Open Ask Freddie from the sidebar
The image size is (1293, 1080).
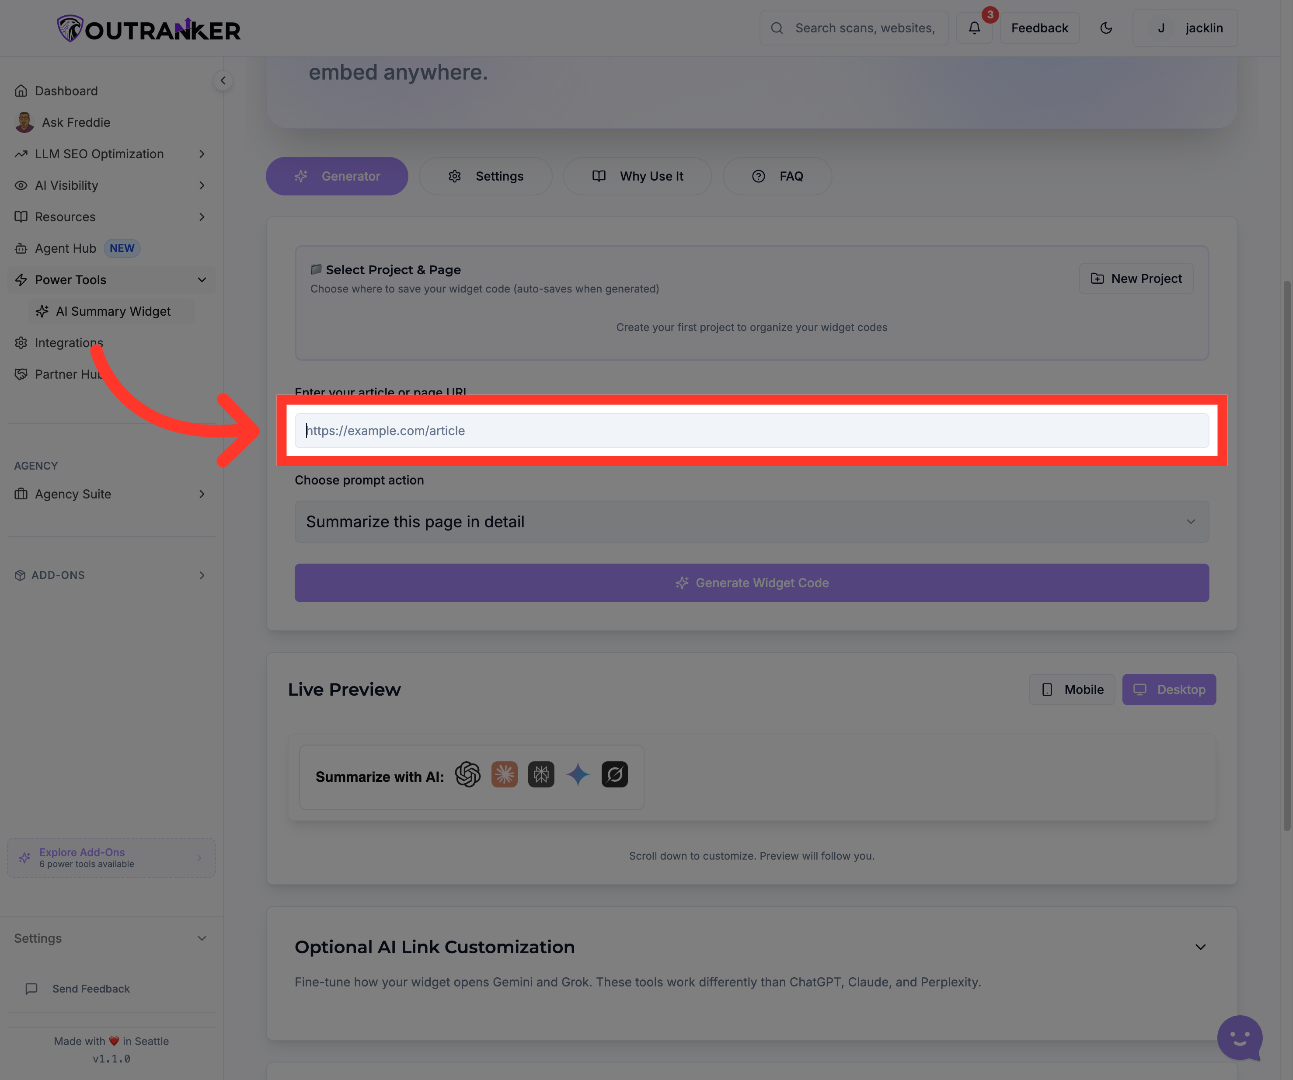click(75, 122)
